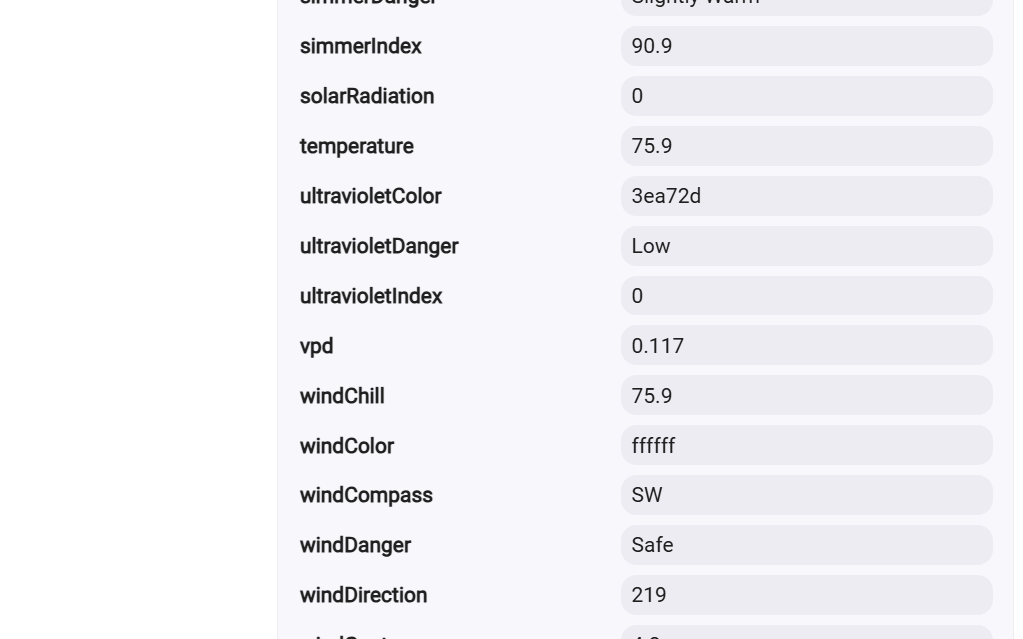Screen dimensions: 1023x639
Task: Select the solarRadiation value field
Action: 806,96
